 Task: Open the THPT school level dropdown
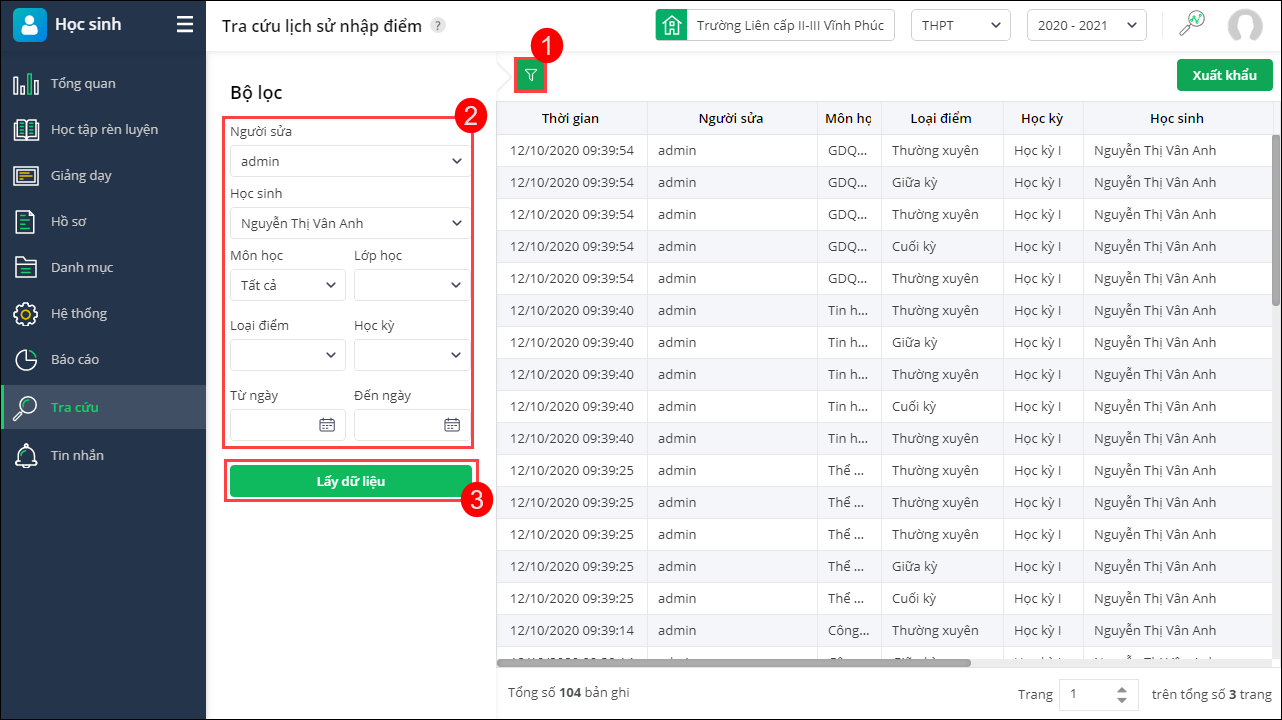pos(961,25)
